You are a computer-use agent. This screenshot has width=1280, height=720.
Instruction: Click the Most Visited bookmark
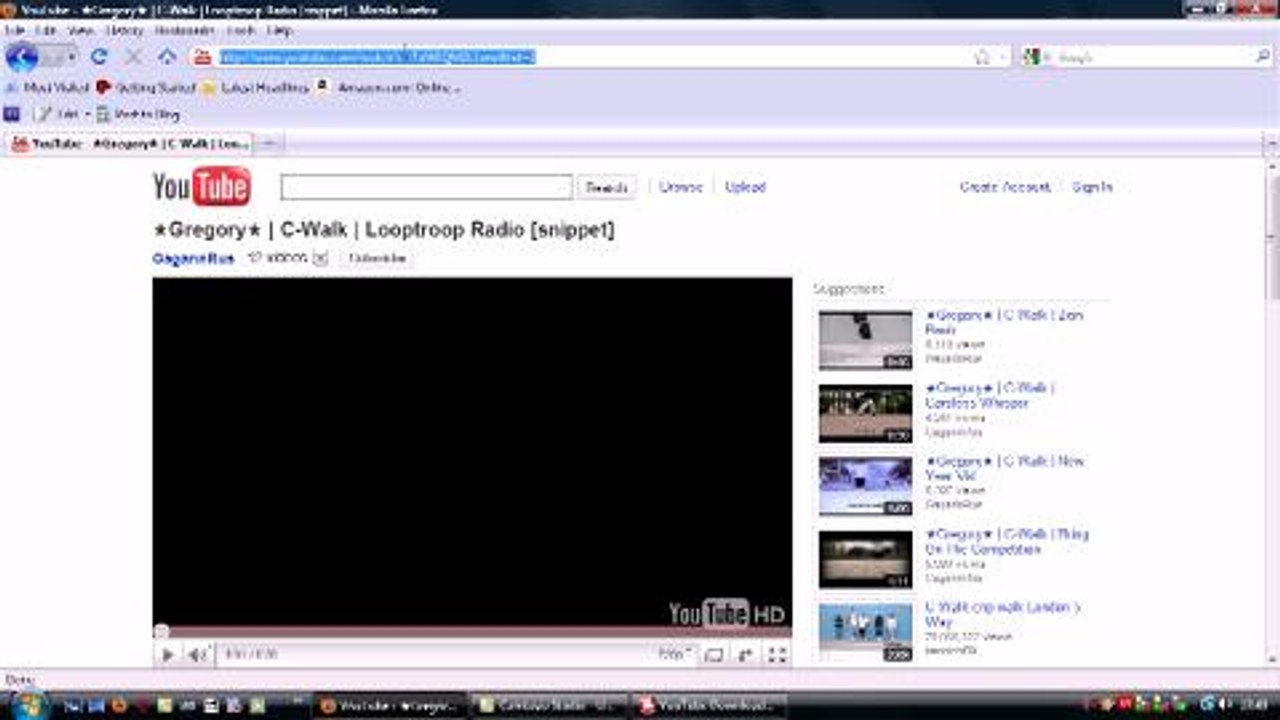(x=48, y=88)
